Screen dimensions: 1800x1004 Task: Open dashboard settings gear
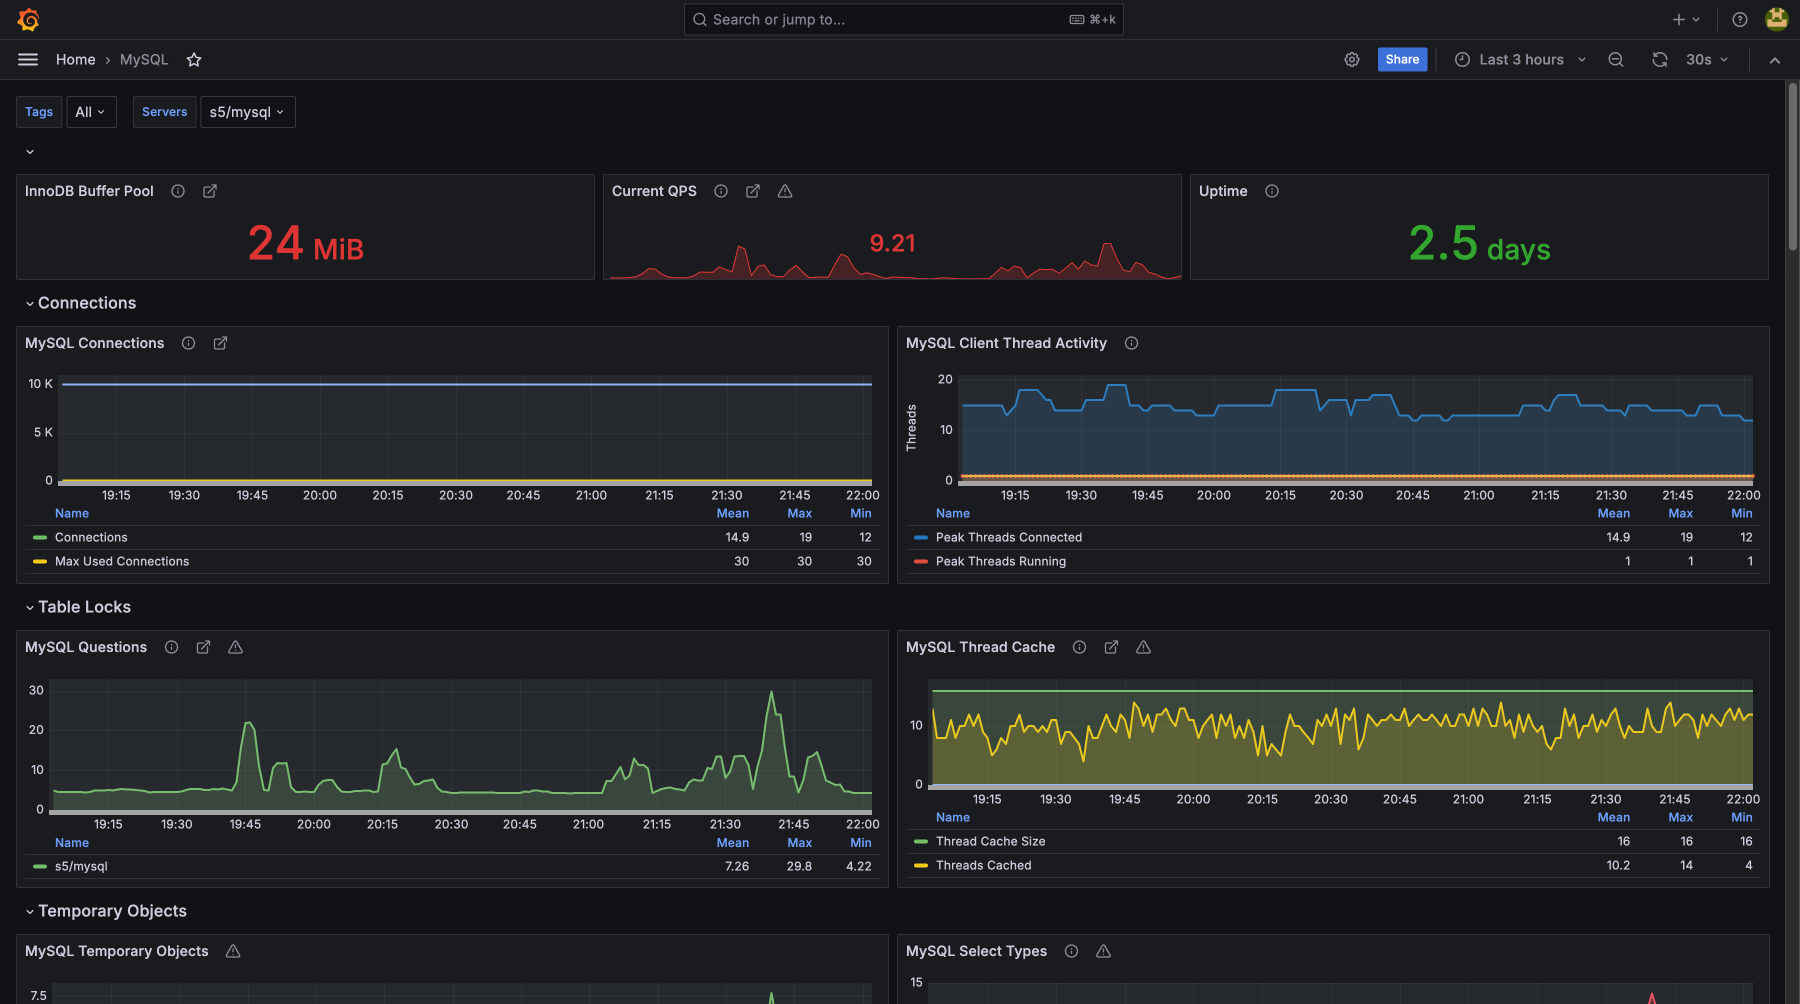click(1352, 60)
